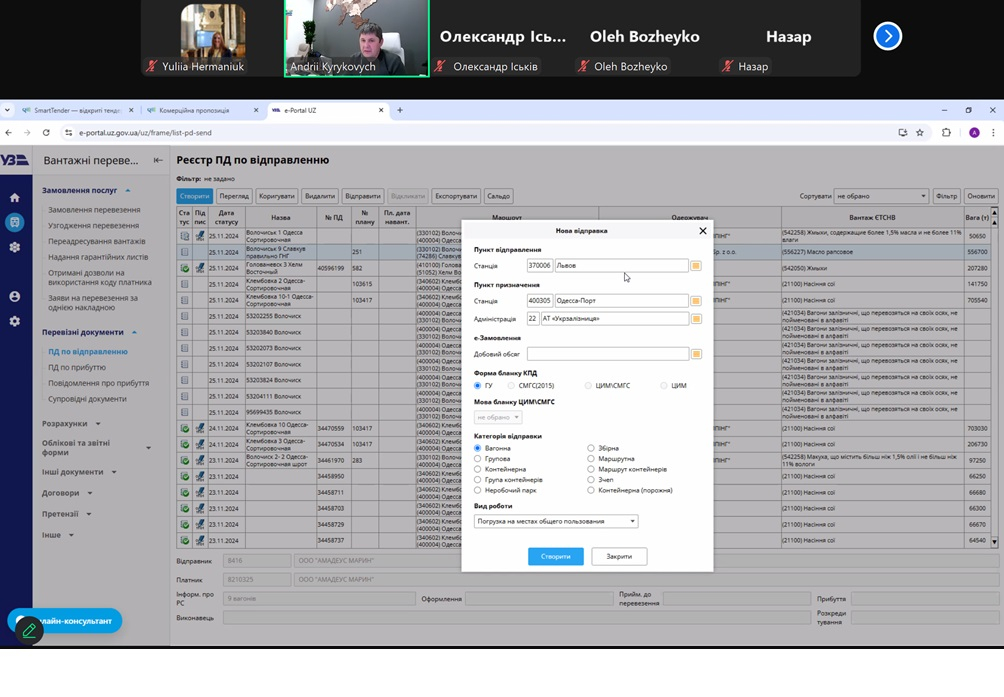Open the Сортувати dropdown
This screenshot has width=1004, height=697.
click(x=881, y=196)
